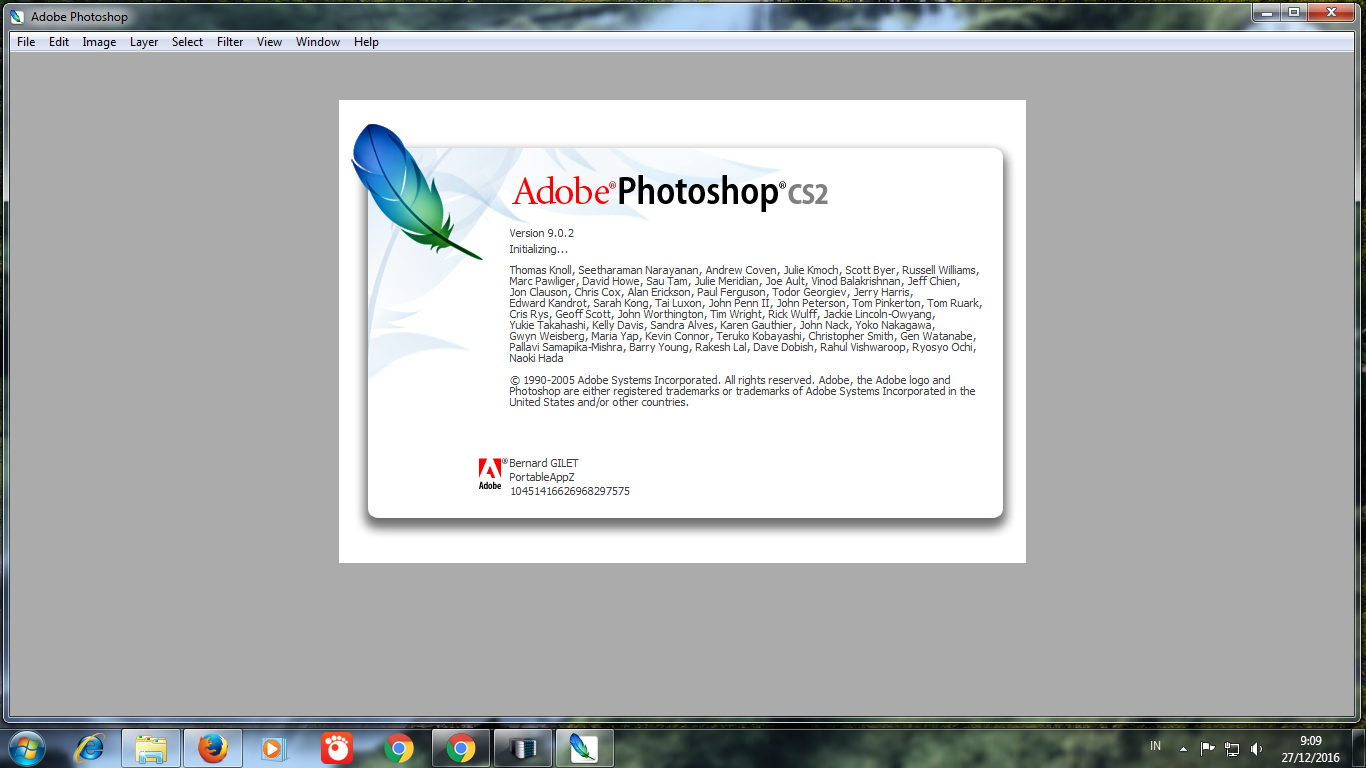Click the serial number 1045141662696829​7575
This screenshot has width=1366, height=768.
point(570,491)
